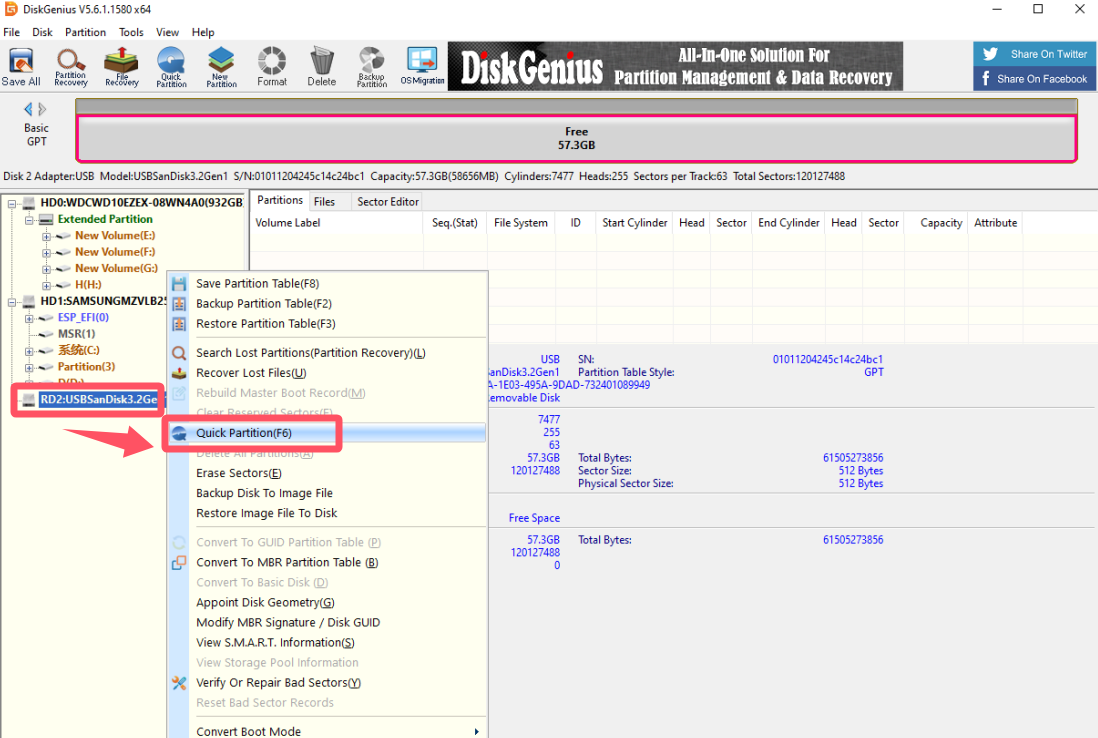Expand New Volume(F:) tree node
This screenshot has height=738, width=1098.
(x=46, y=253)
